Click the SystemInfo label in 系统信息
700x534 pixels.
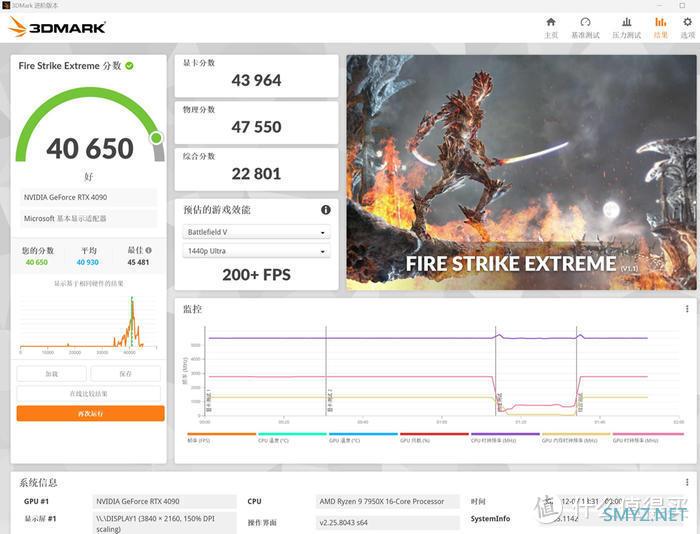490,519
